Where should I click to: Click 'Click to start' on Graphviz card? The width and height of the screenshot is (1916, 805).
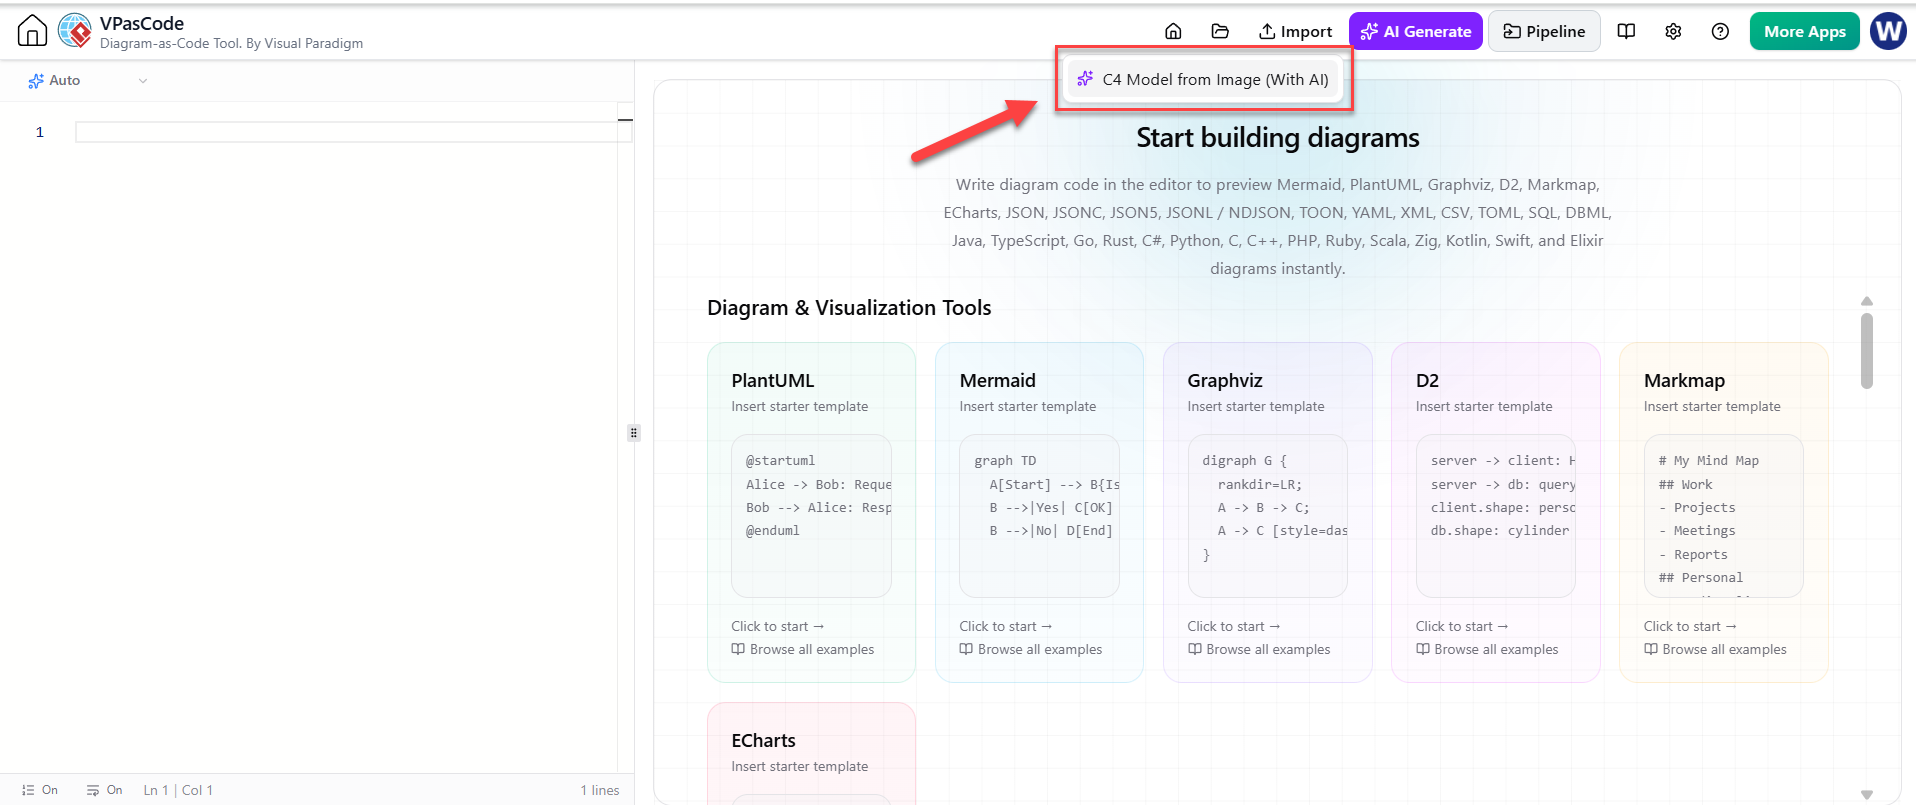click(1233, 626)
